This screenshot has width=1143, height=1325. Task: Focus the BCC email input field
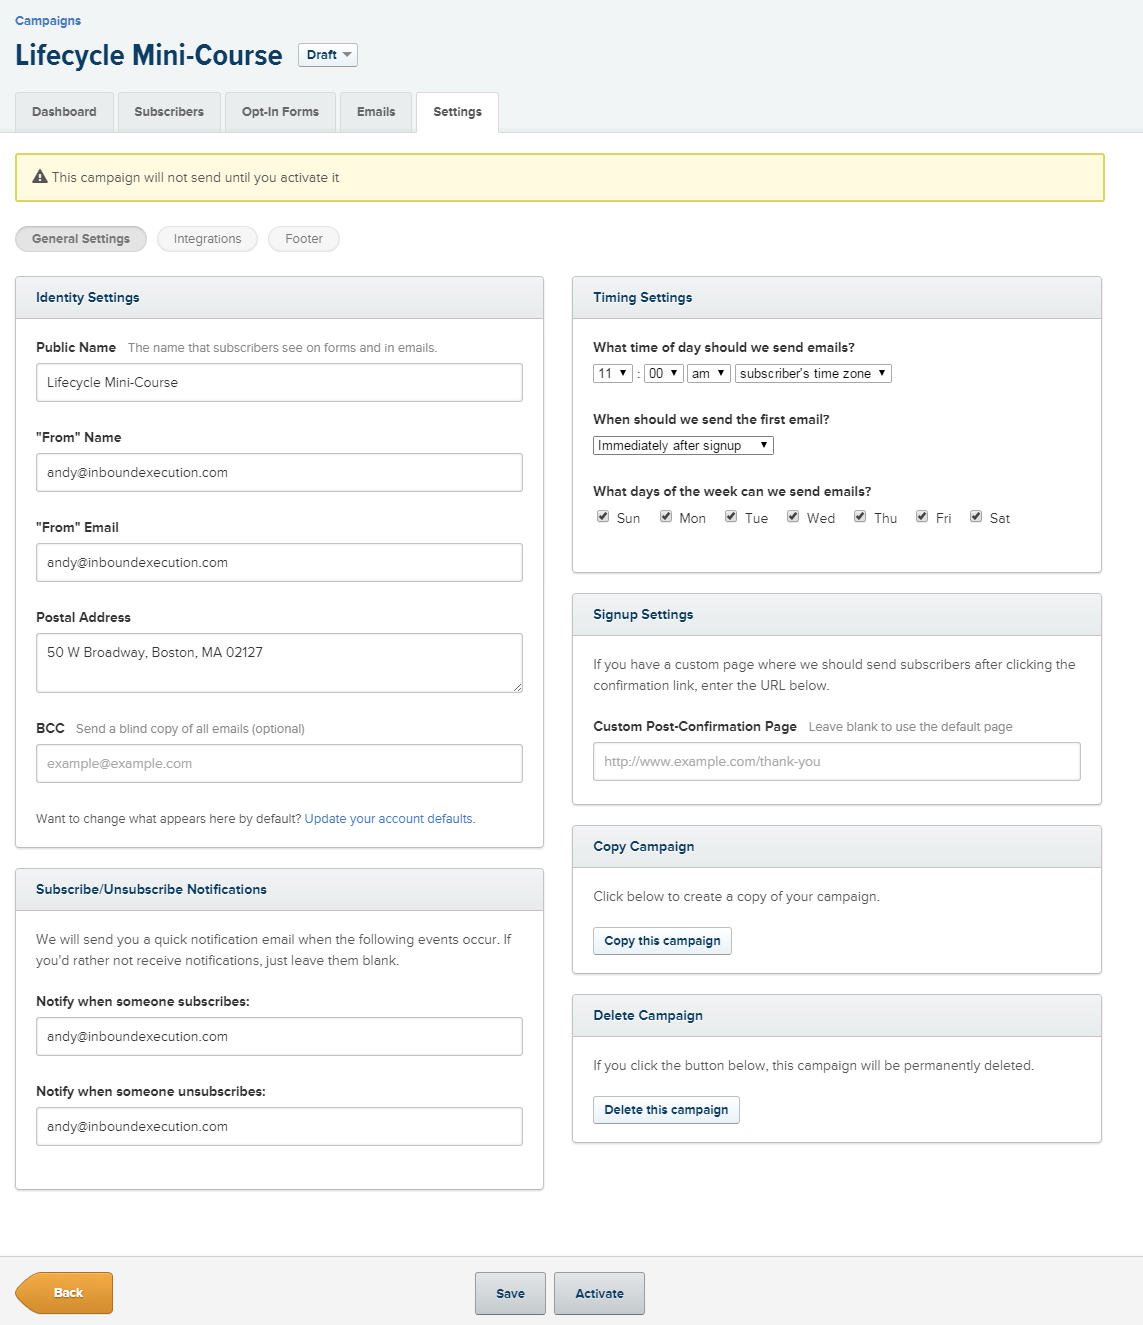[x=279, y=763]
